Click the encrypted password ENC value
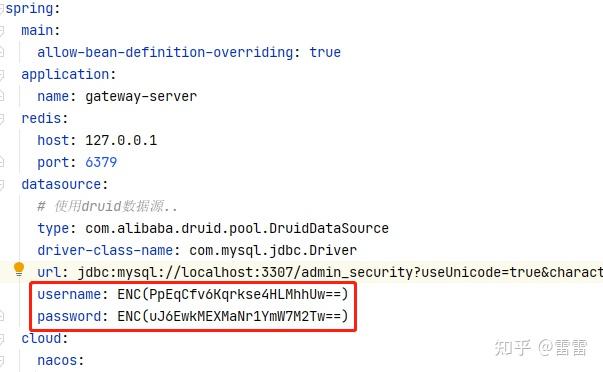The height and width of the screenshot is (372, 603). pyautogui.click(x=233, y=316)
